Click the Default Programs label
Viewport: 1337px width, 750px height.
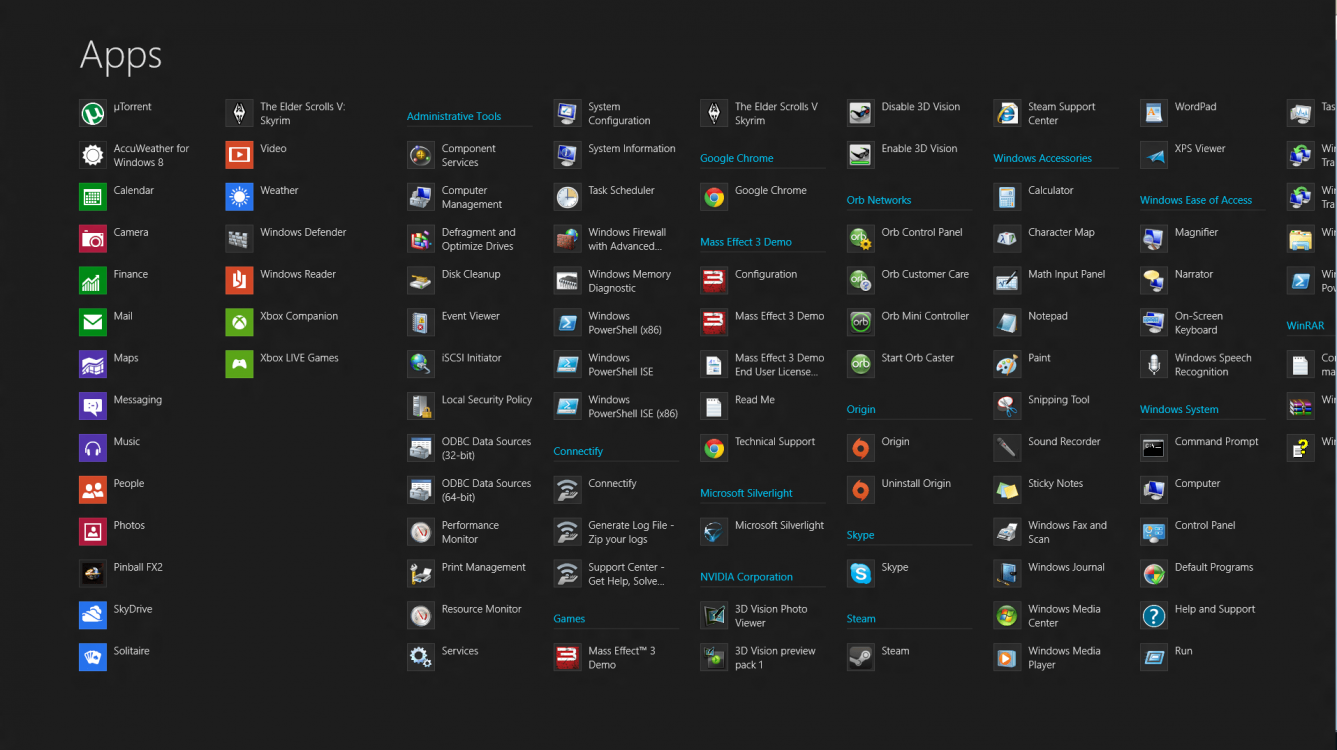click(1214, 568)
